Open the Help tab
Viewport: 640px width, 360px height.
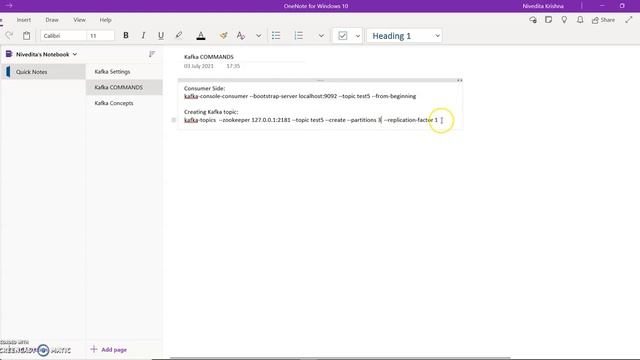105,20
